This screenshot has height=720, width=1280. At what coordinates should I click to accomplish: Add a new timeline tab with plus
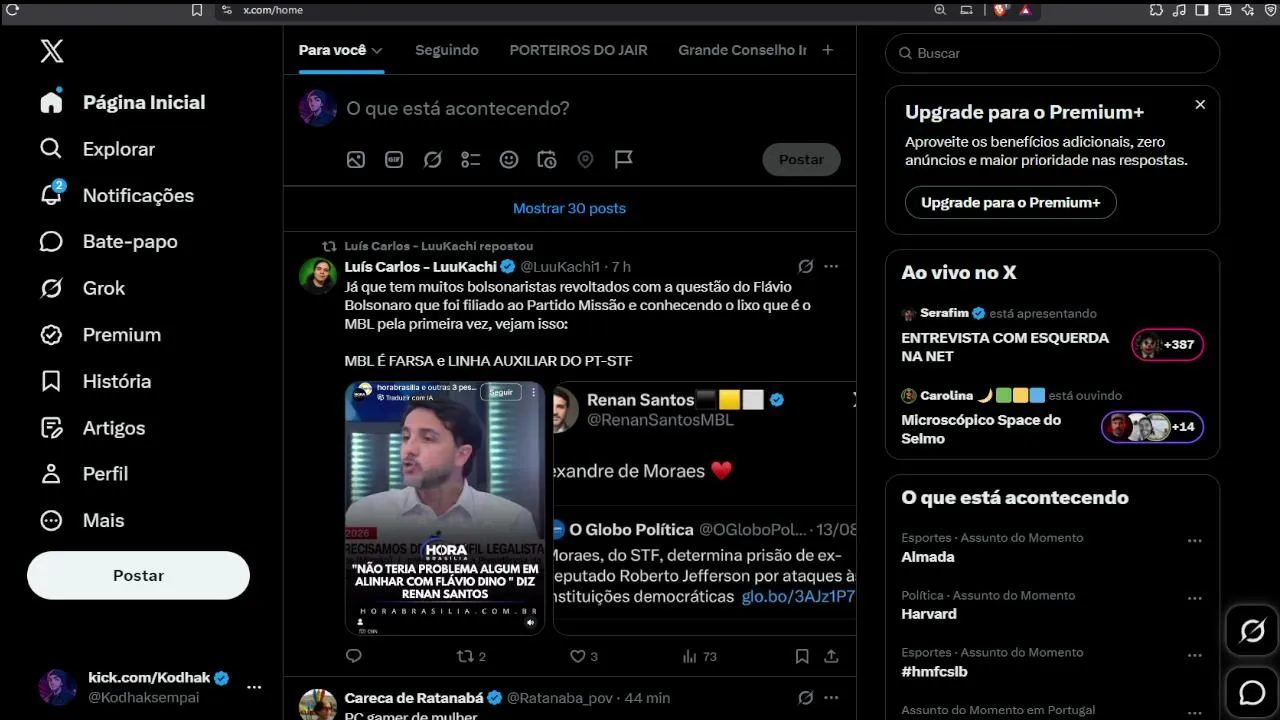coord(827,50)
